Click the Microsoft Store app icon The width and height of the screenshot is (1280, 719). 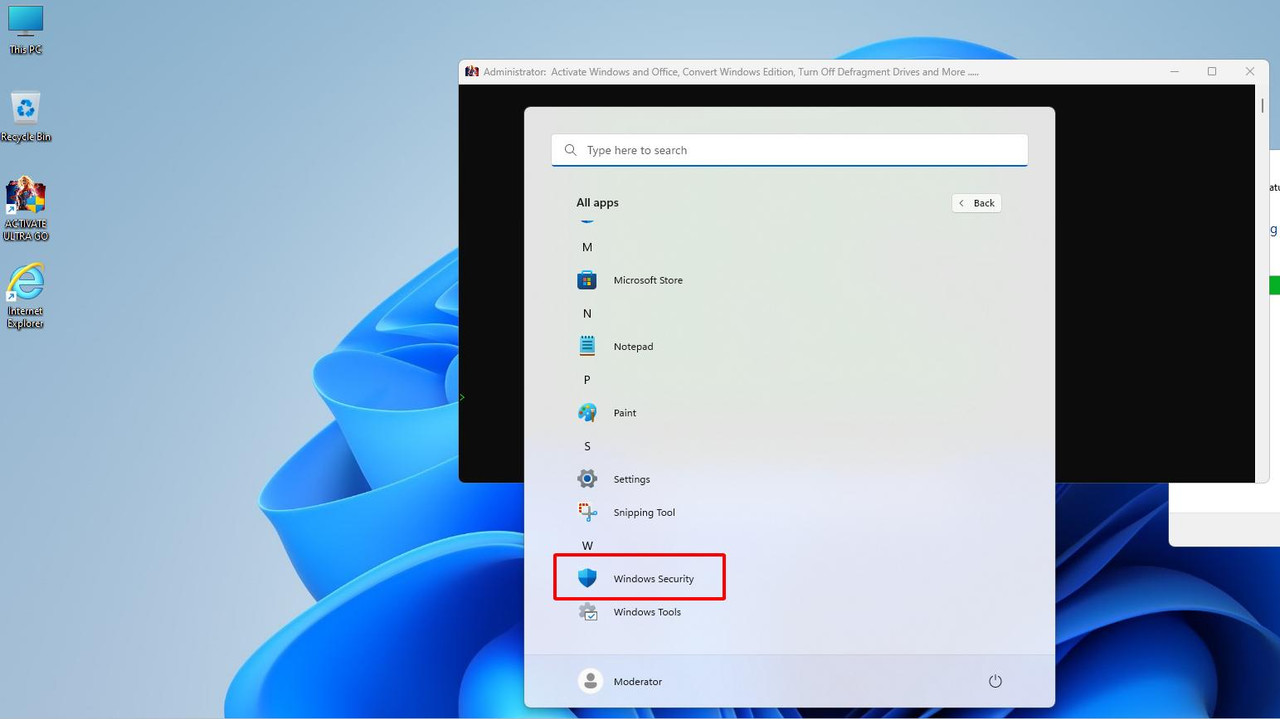click(x=587, y=280)
